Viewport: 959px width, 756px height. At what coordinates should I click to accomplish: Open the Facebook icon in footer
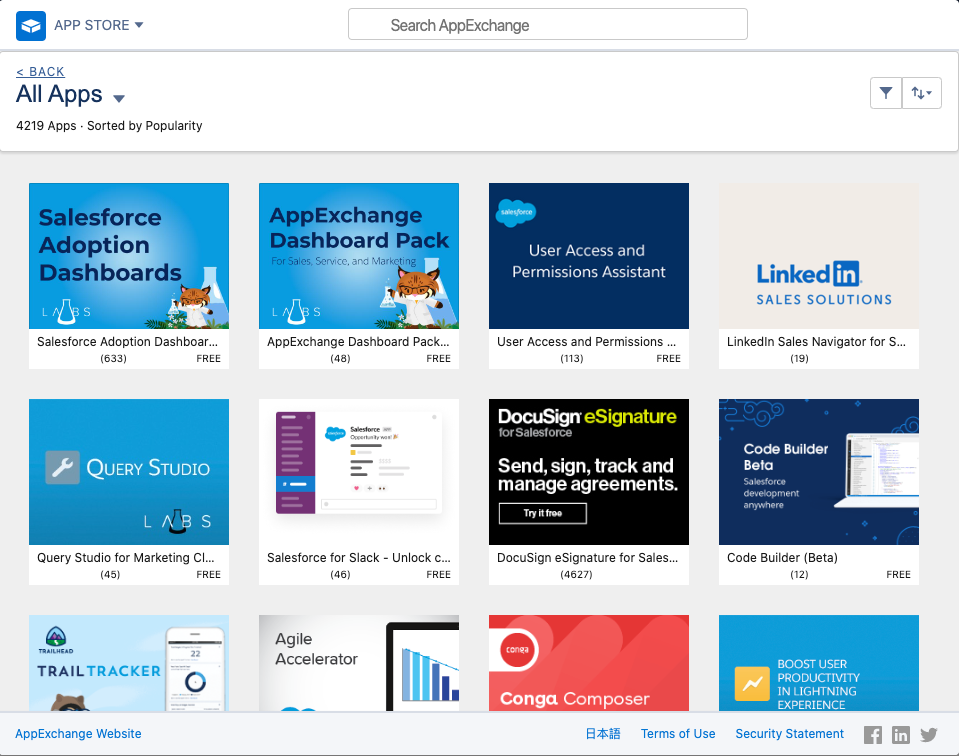click(x=873, y=735)
